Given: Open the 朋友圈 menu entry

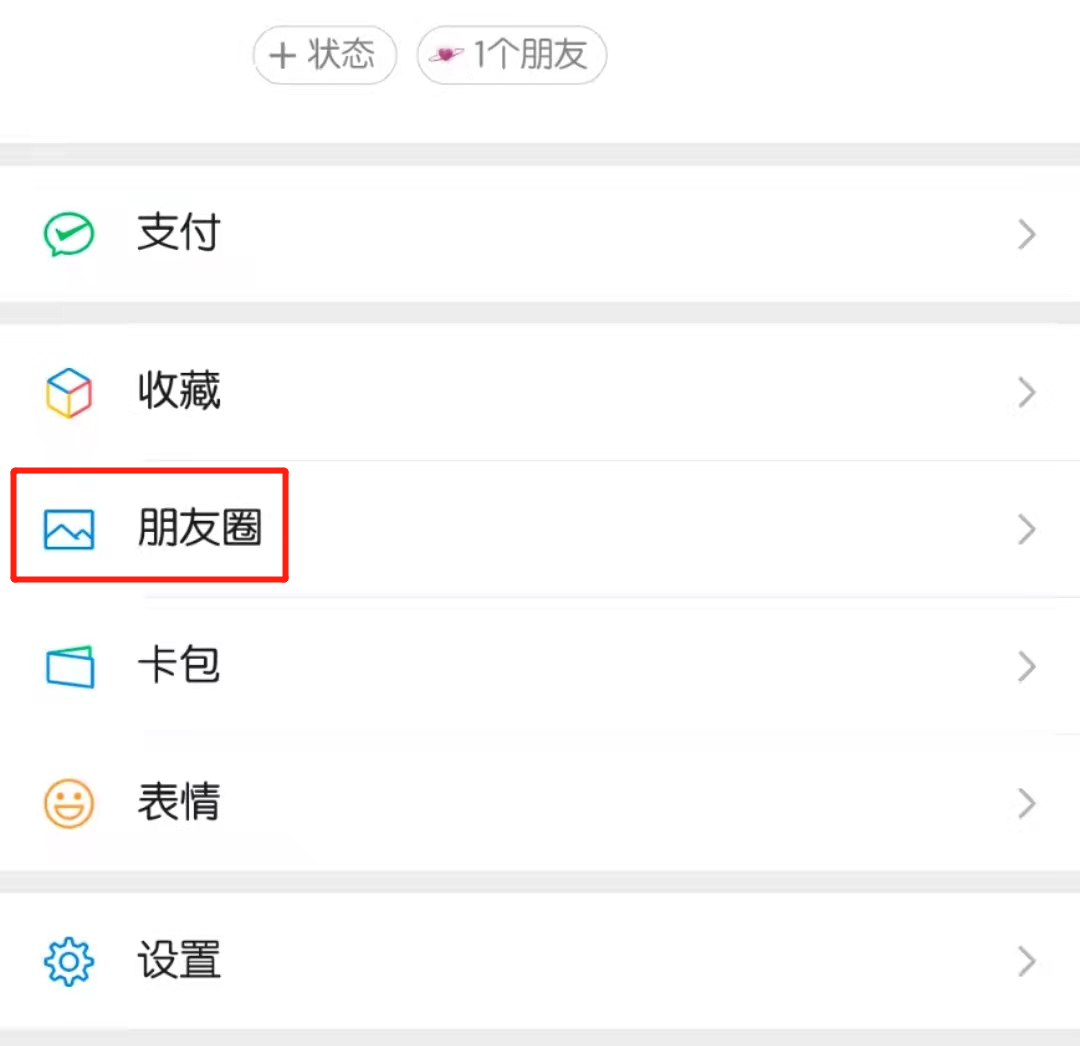Looking at the screenshot, I should pyautogui.click(x=540, y=529).
